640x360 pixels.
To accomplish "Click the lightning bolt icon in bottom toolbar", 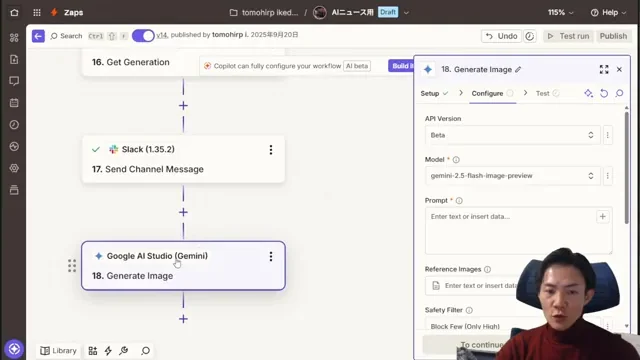I will pyautogui.click(x=108, y=351).
